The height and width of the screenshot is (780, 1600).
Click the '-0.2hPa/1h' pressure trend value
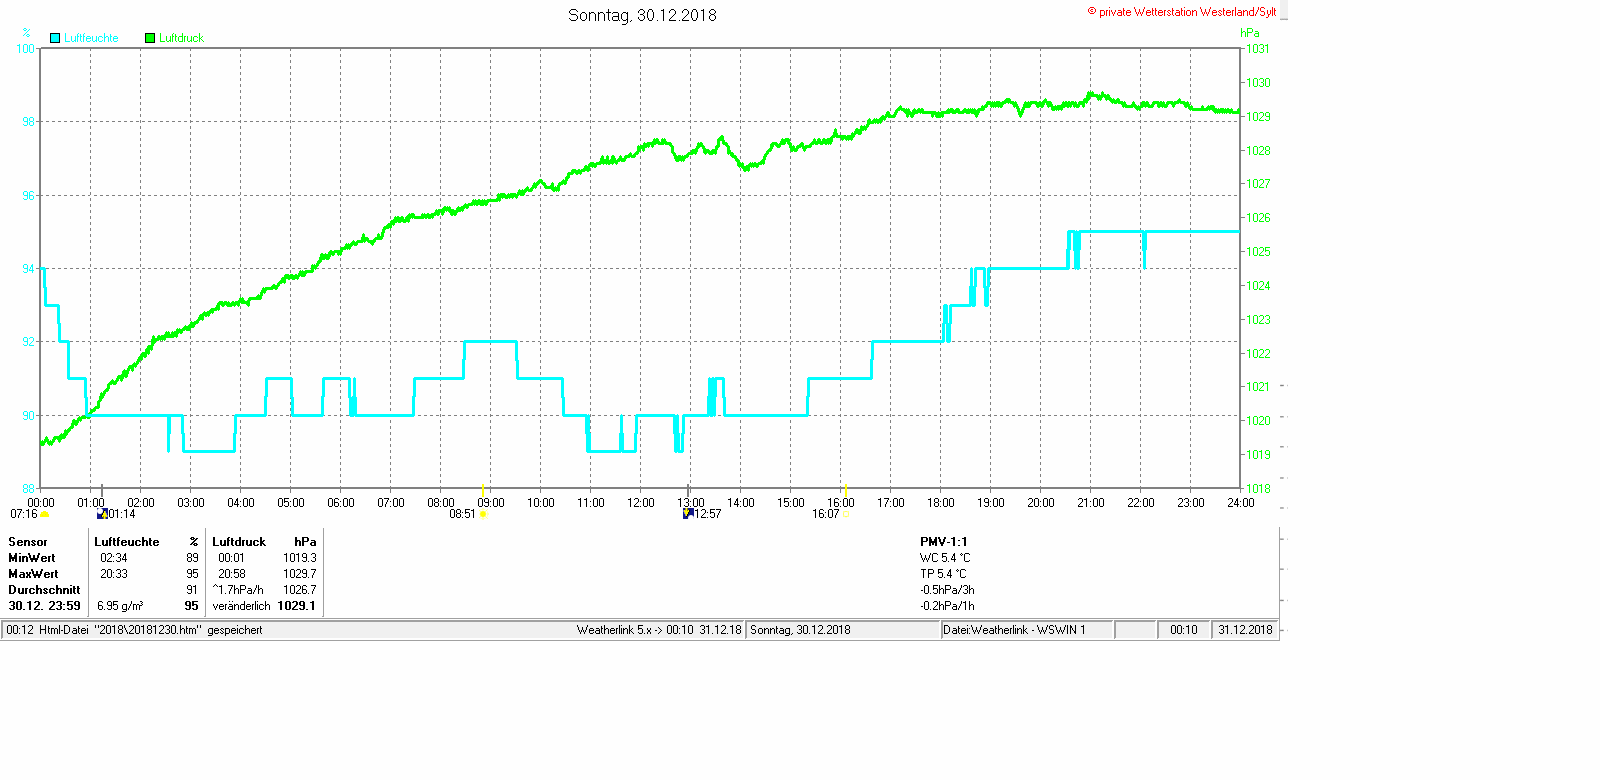pos(947,606)
